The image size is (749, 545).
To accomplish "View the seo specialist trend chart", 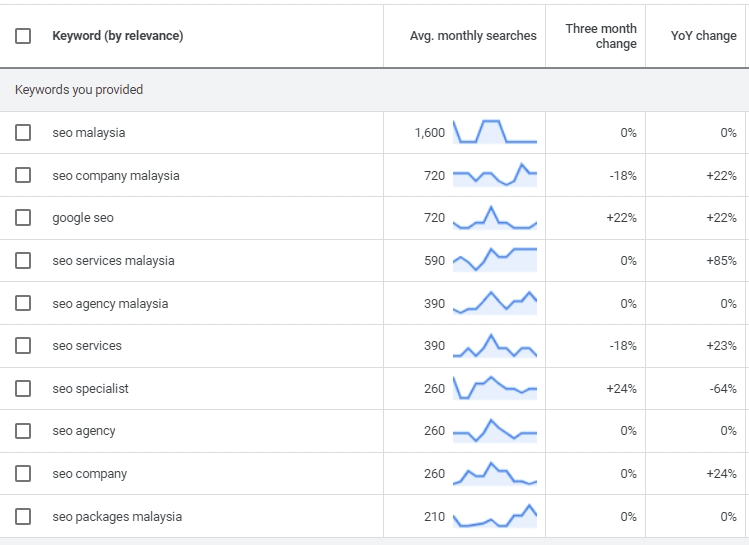I will click(495, 388).
